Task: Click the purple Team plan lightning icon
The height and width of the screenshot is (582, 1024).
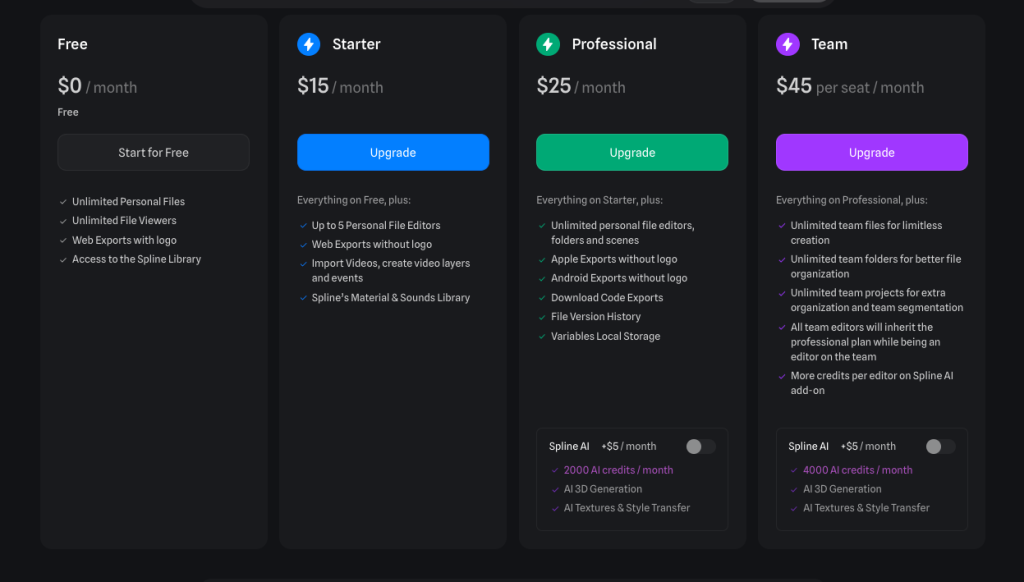Action: tap(788, 44)
